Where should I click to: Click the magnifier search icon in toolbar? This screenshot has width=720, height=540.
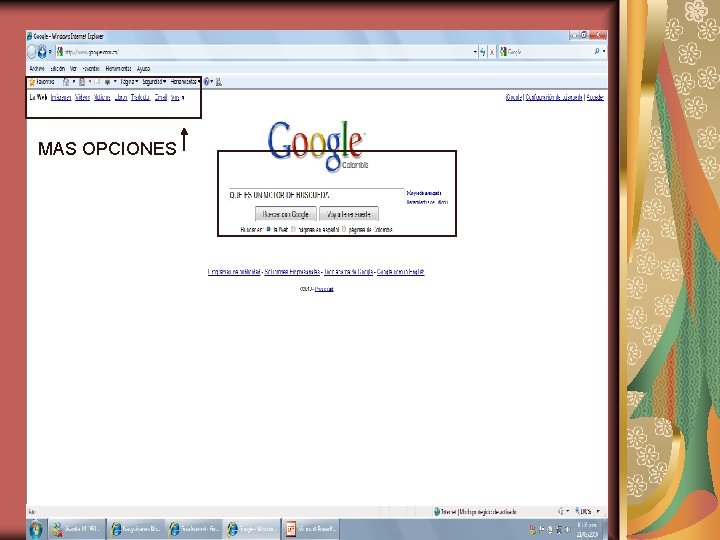tap(596, 51)
